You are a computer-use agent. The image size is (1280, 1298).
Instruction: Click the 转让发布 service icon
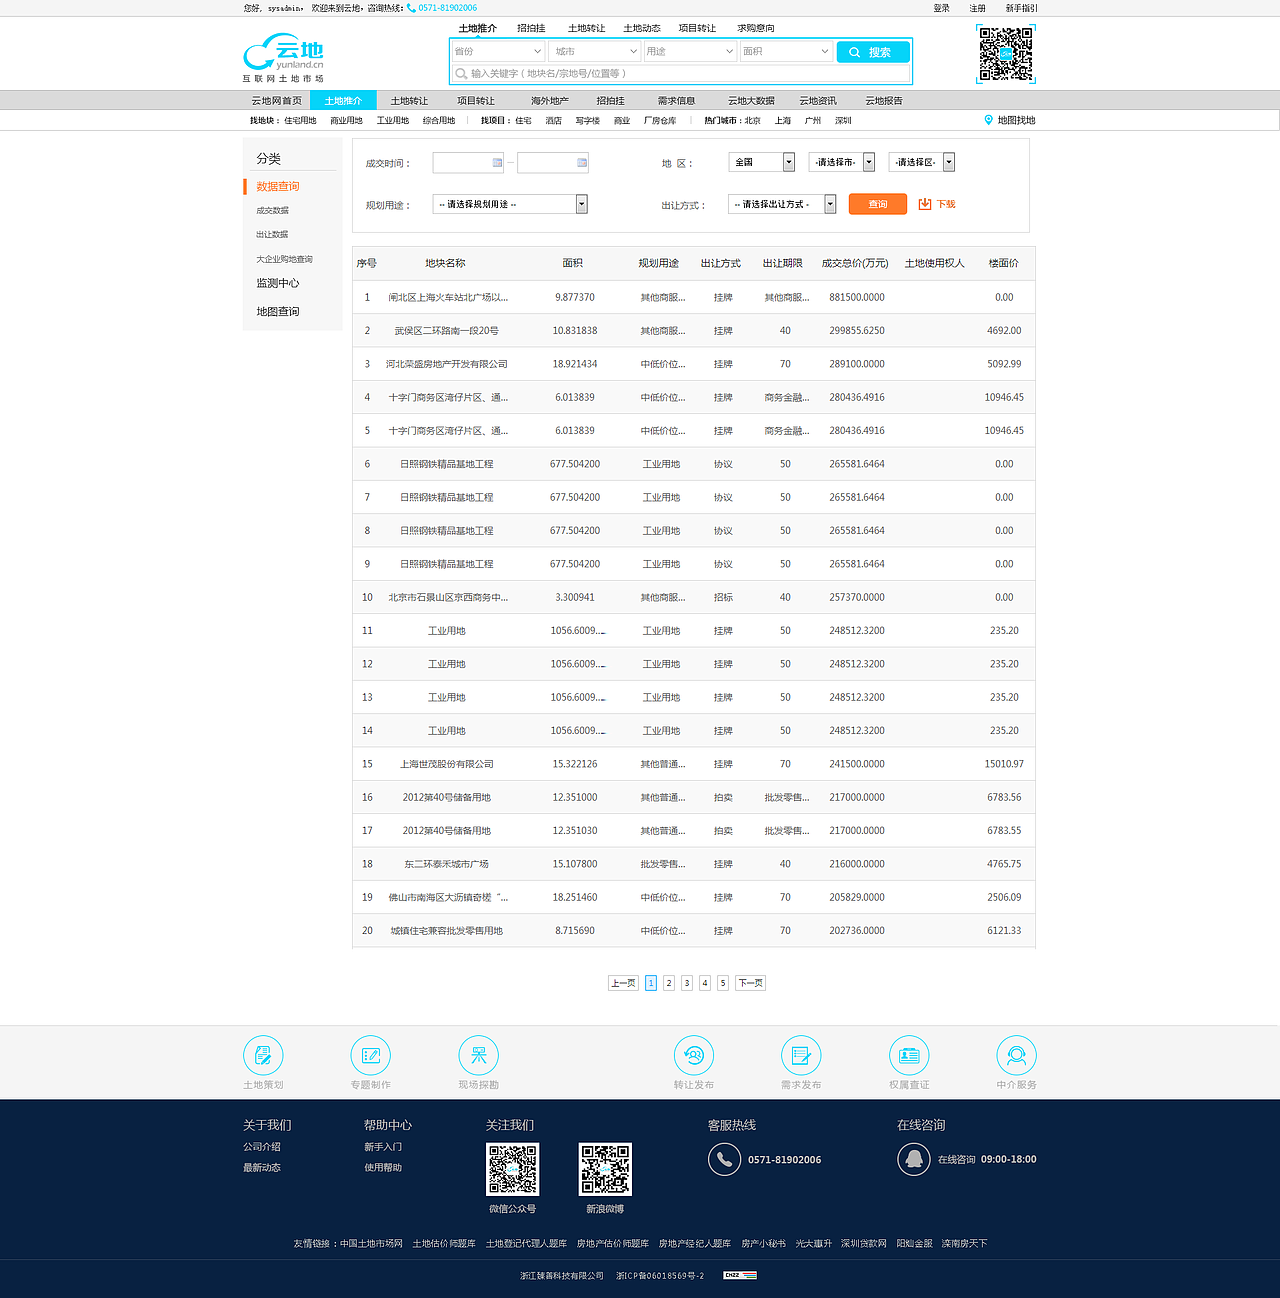pyautogui.click(x=694, y=1055)
